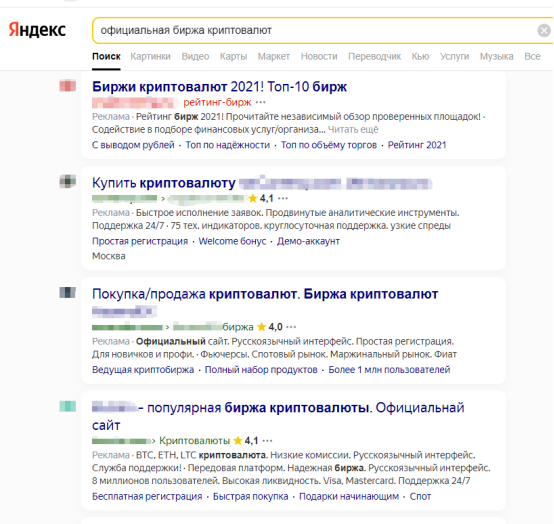
Task: Open the green биржа URL path link
Action: point(238,327)
